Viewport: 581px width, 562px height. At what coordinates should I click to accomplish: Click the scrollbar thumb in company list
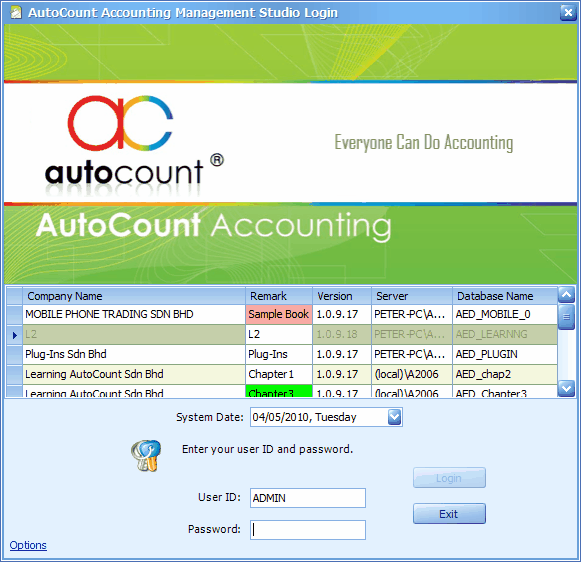coord(566,317)
